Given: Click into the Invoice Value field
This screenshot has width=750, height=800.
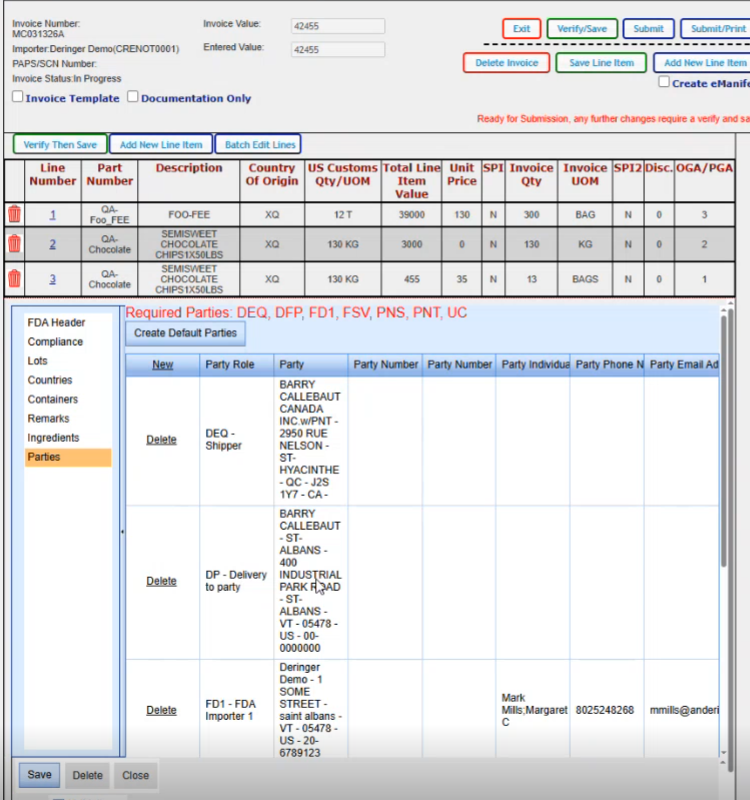Looking at the screenshot, I should coord(338,27).
